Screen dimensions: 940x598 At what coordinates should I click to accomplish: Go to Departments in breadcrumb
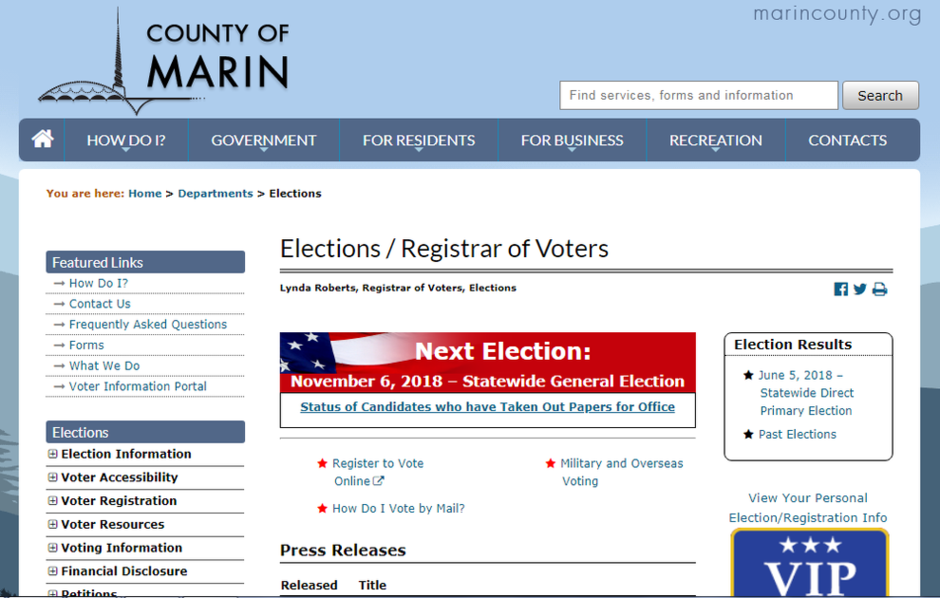(x=215, y=194)
